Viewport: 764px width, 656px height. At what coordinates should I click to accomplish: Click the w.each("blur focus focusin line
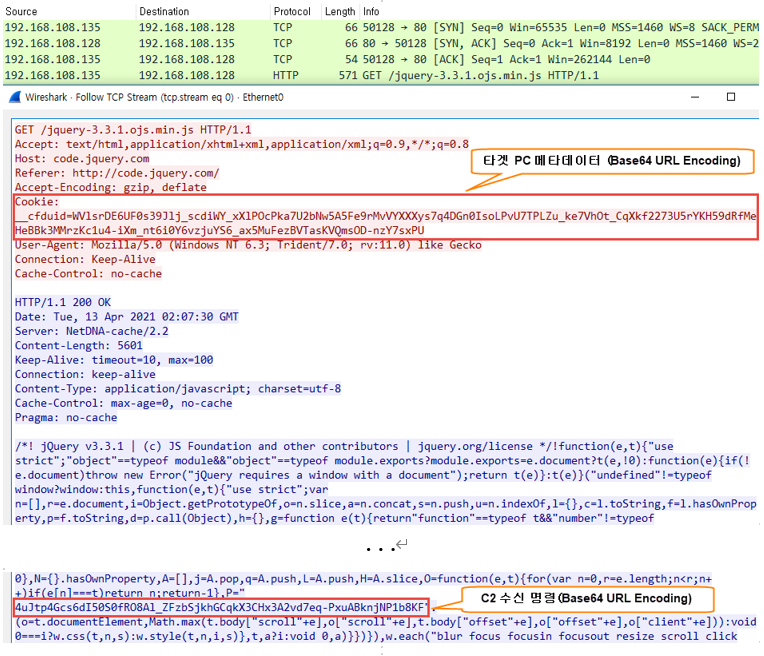point(376,636)
